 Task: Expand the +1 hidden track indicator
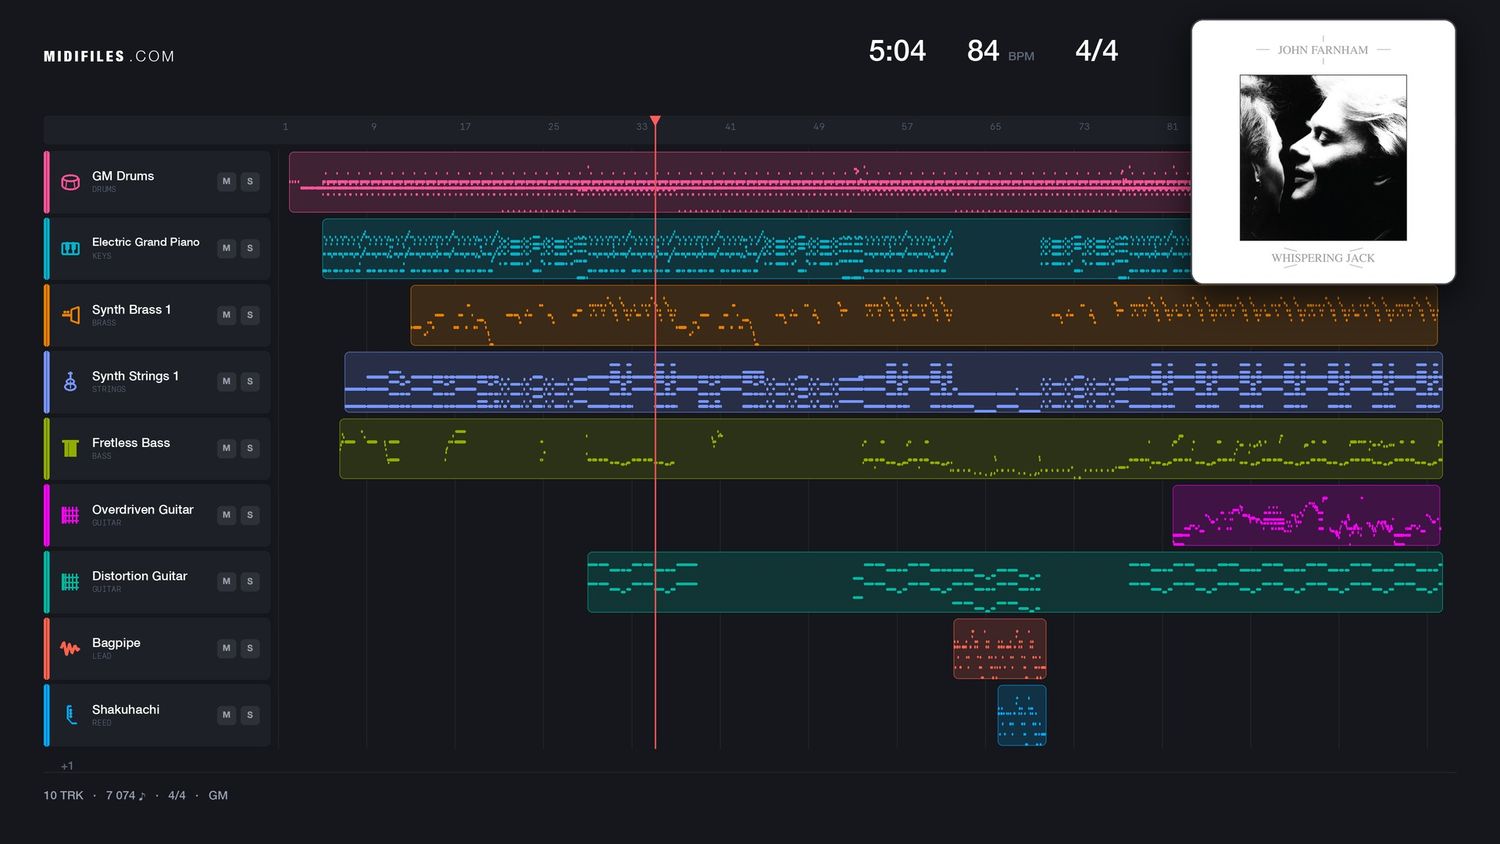click(x=67, y=766)
